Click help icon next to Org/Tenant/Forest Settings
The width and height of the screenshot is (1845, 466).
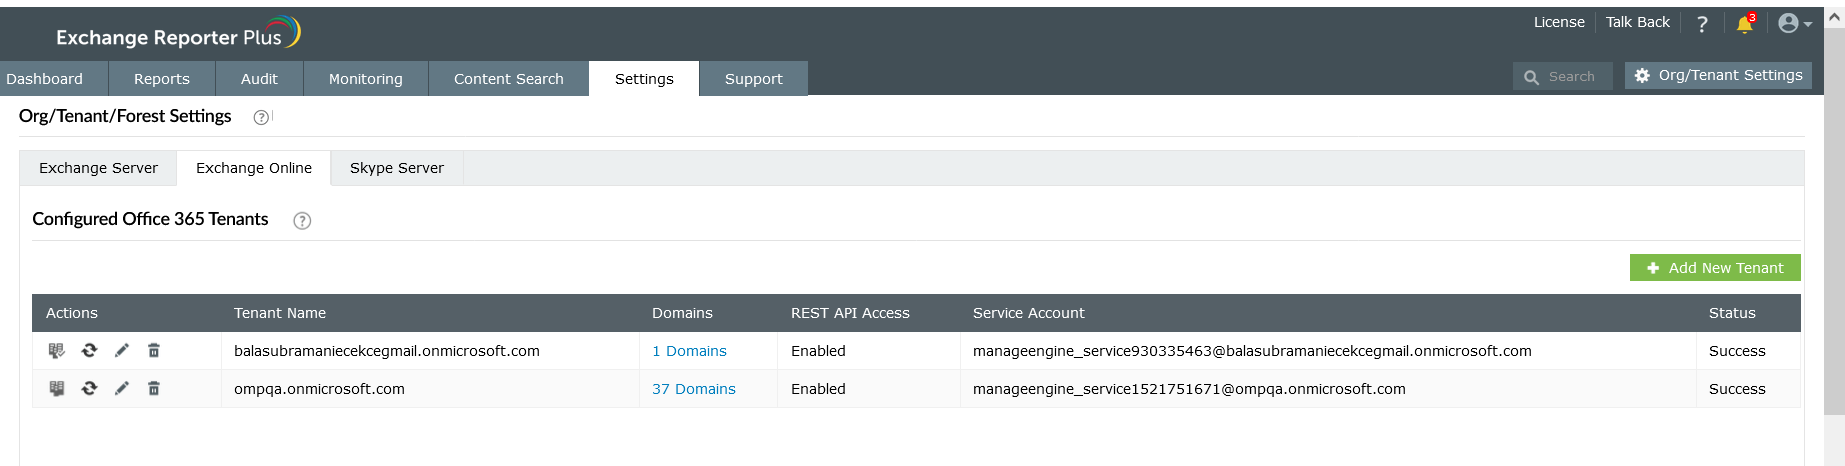point(261,117)
